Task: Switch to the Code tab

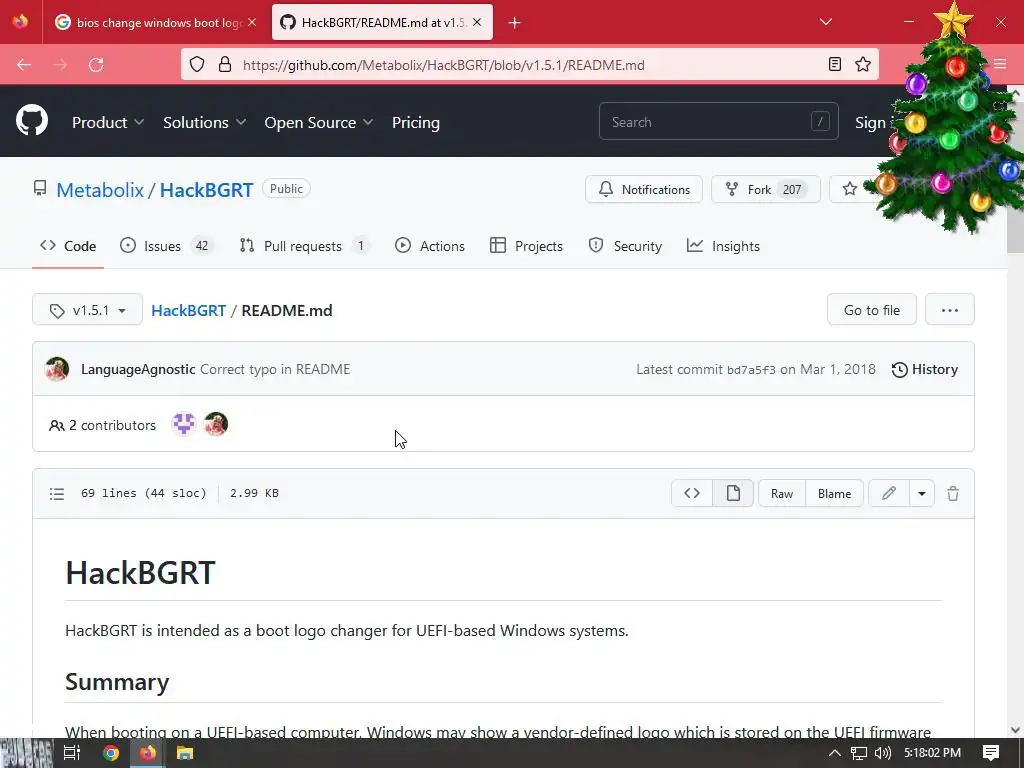Action: tap(68, 246)
